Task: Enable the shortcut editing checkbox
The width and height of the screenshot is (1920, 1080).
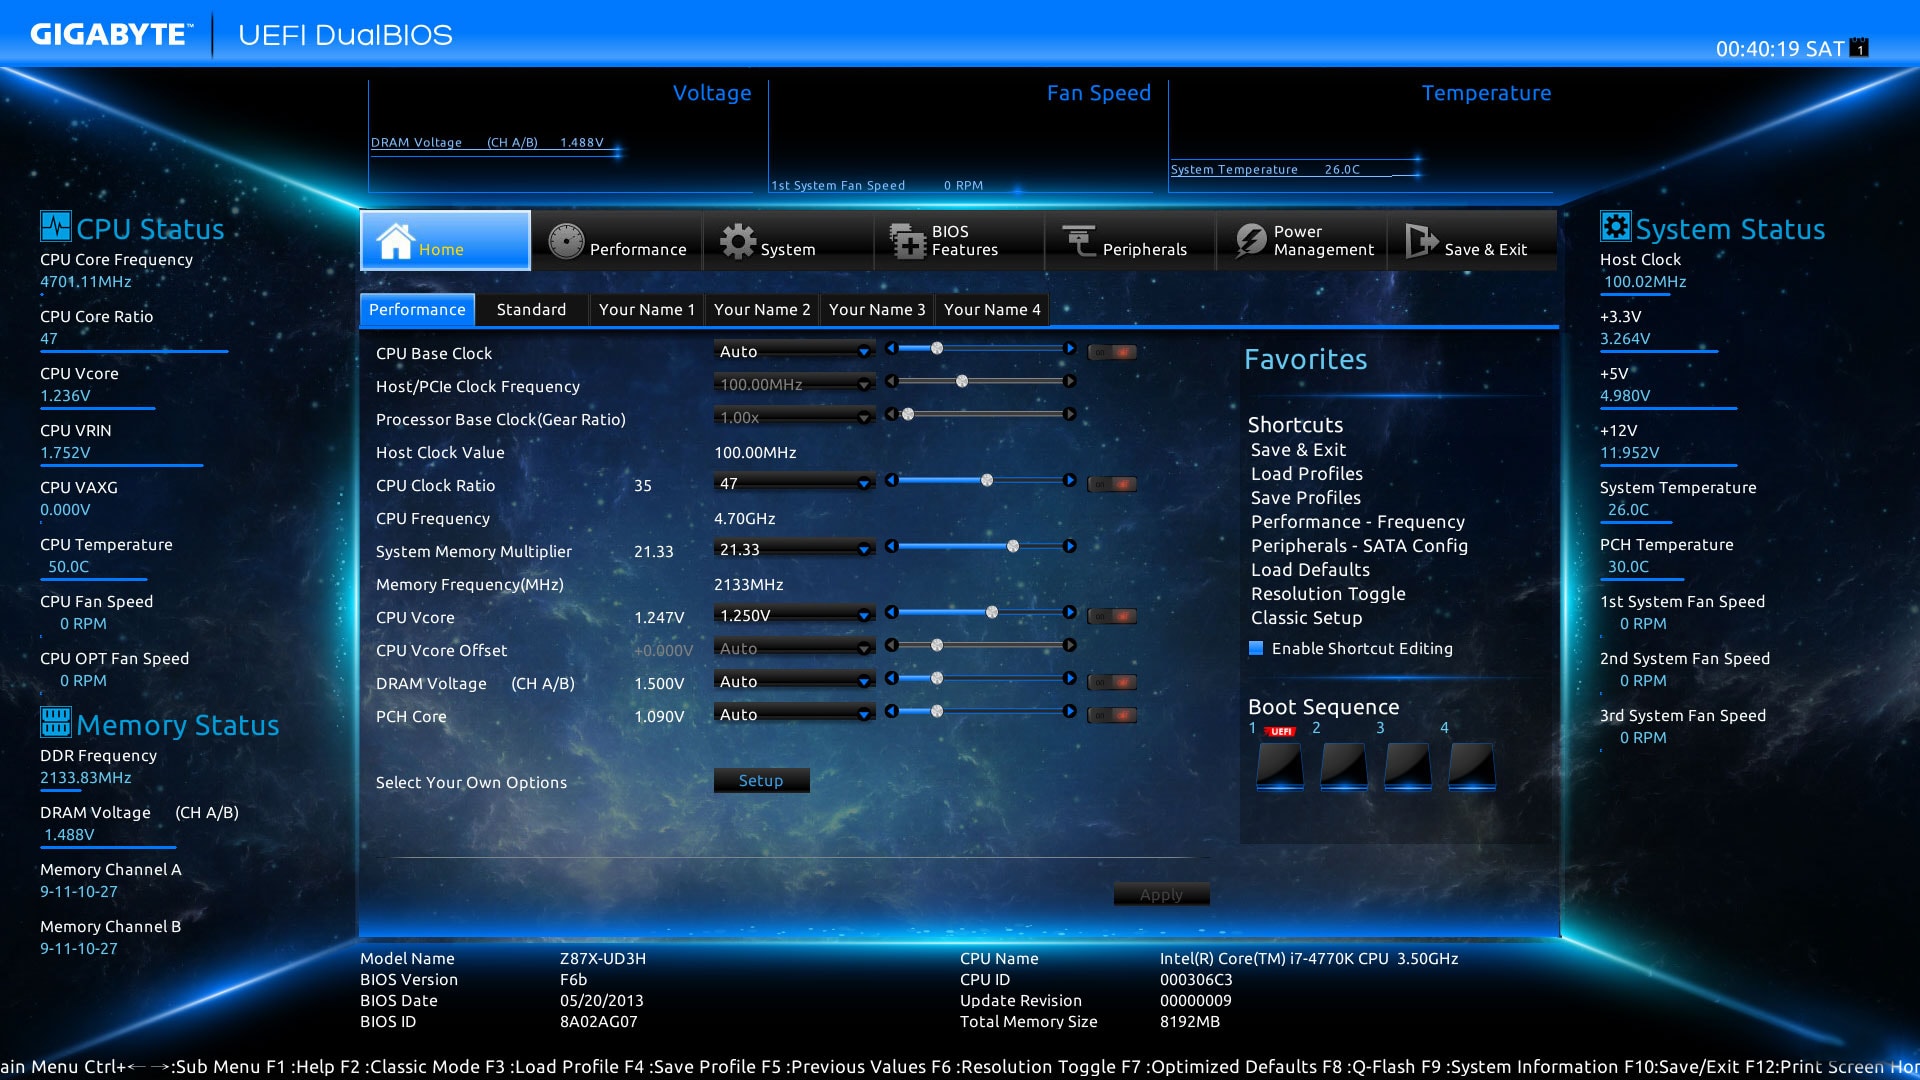Action: (1251, 646)
